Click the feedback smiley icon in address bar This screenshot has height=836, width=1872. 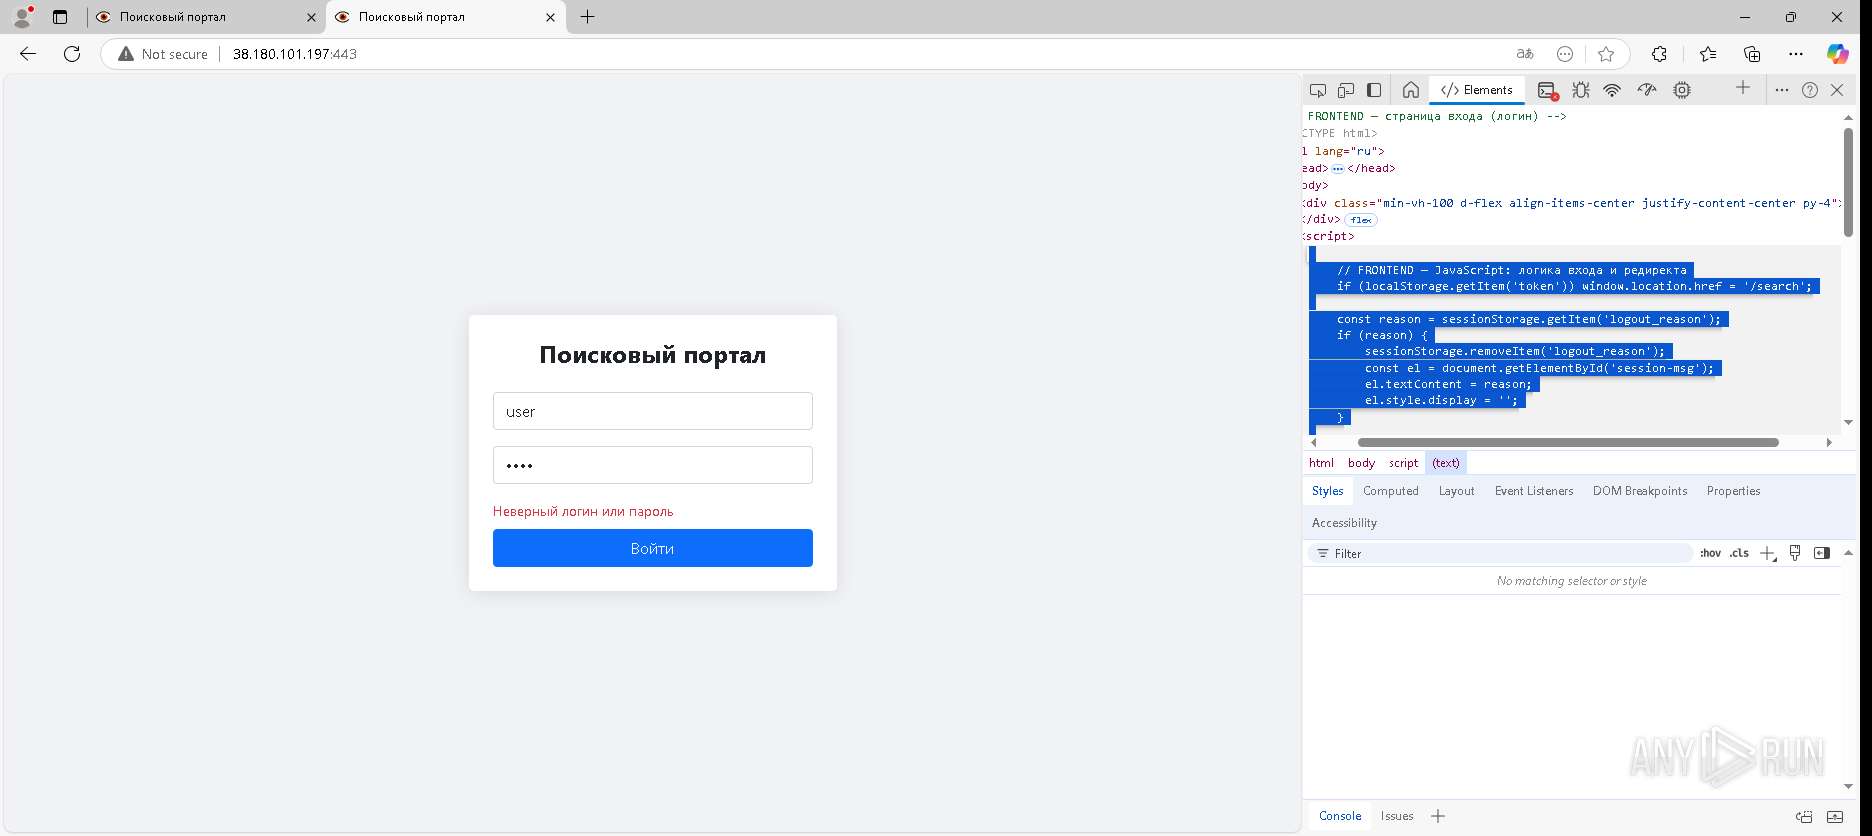pyautogui.click(x=1565, y=54)
